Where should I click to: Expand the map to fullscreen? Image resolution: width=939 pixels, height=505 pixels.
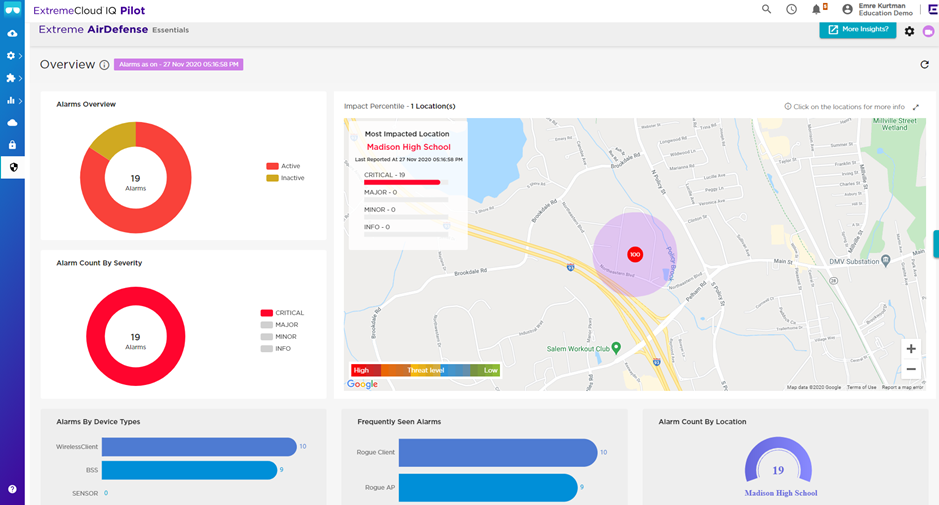tap(916, 107)
